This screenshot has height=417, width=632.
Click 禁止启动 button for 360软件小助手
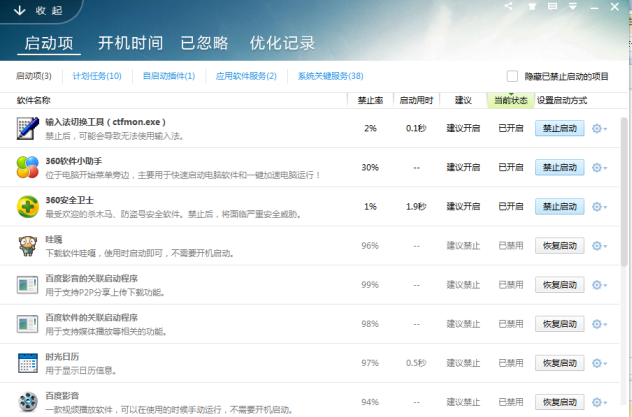pos(560,168)
